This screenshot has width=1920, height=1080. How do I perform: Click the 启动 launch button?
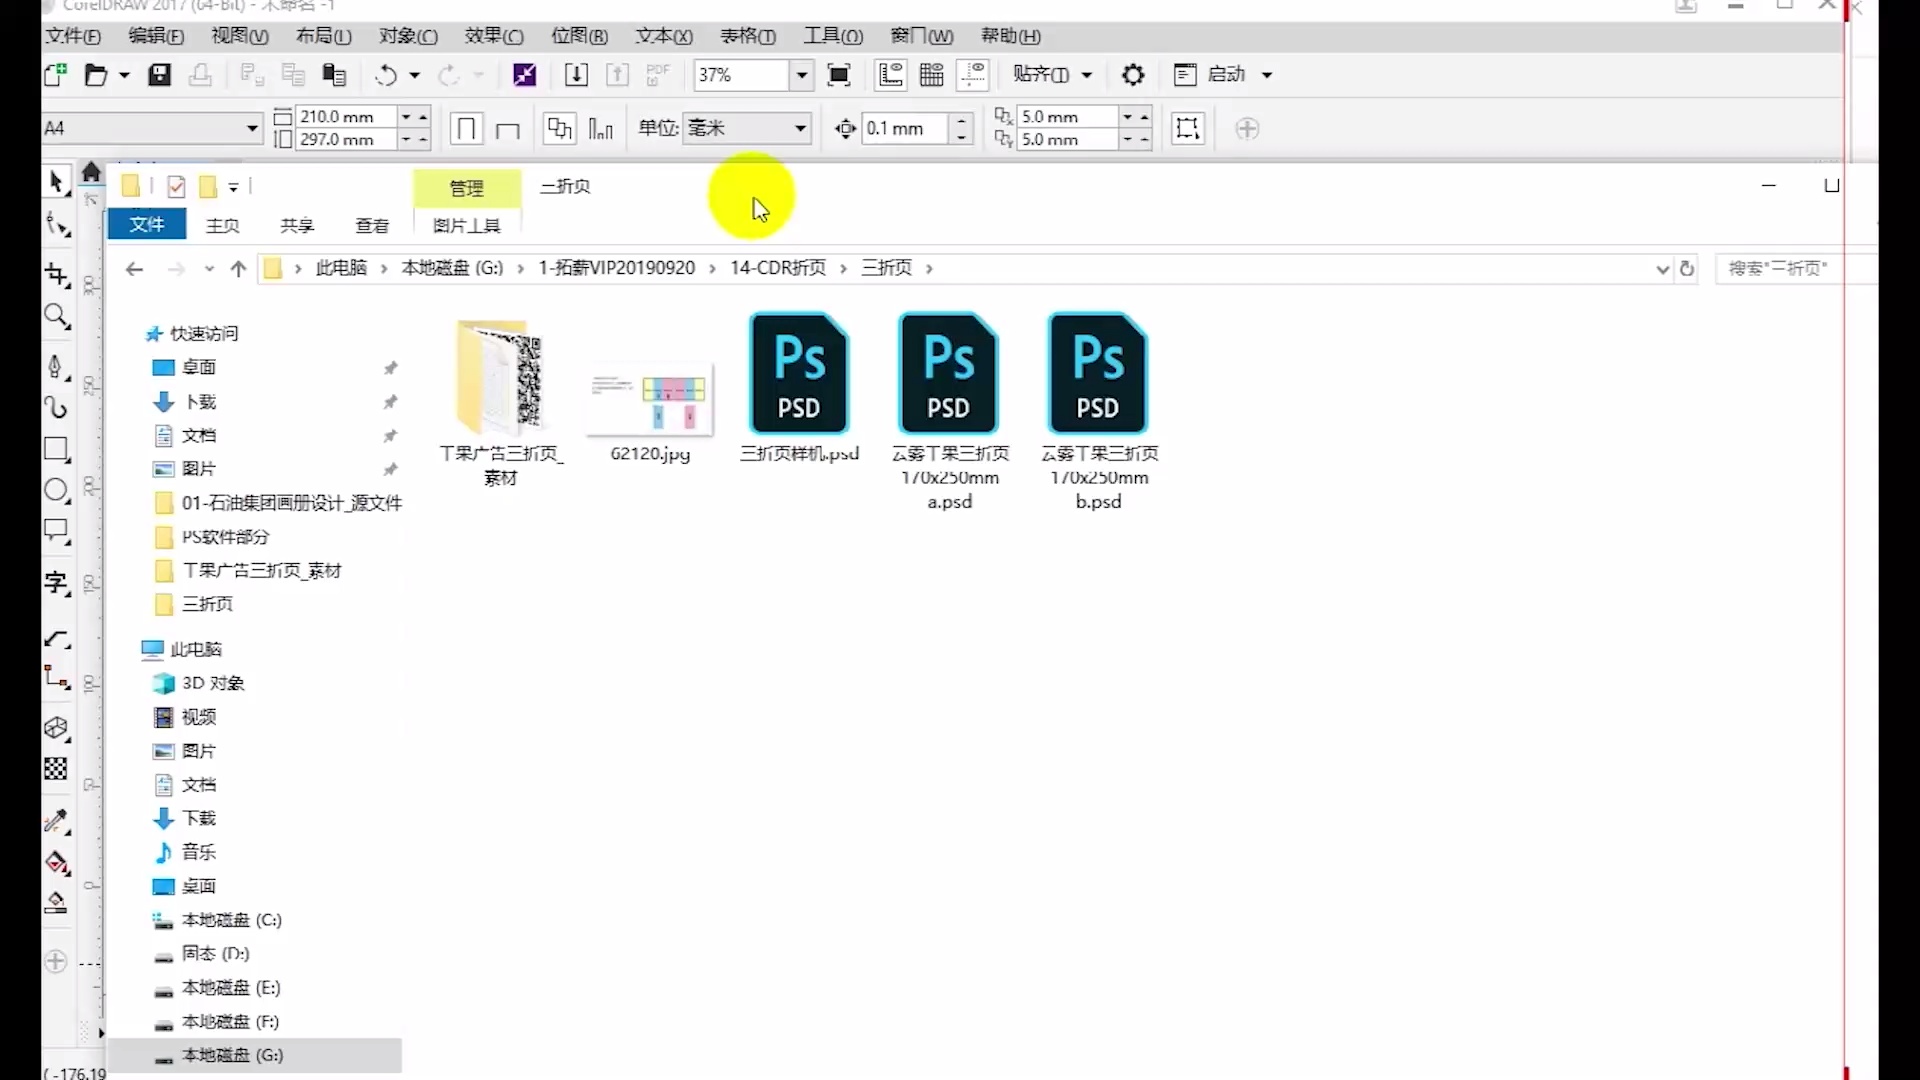(x=1225, y=75)
